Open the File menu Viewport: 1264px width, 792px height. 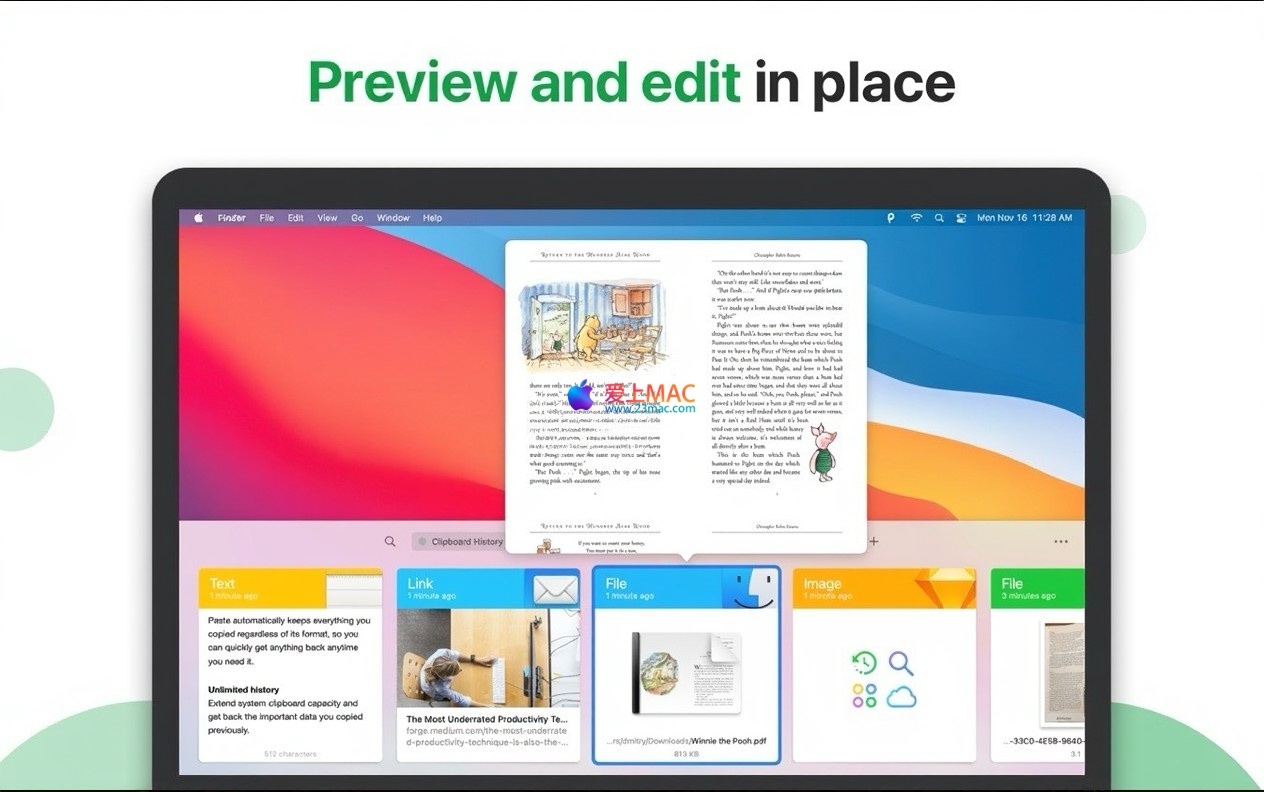tap(267, 218)
